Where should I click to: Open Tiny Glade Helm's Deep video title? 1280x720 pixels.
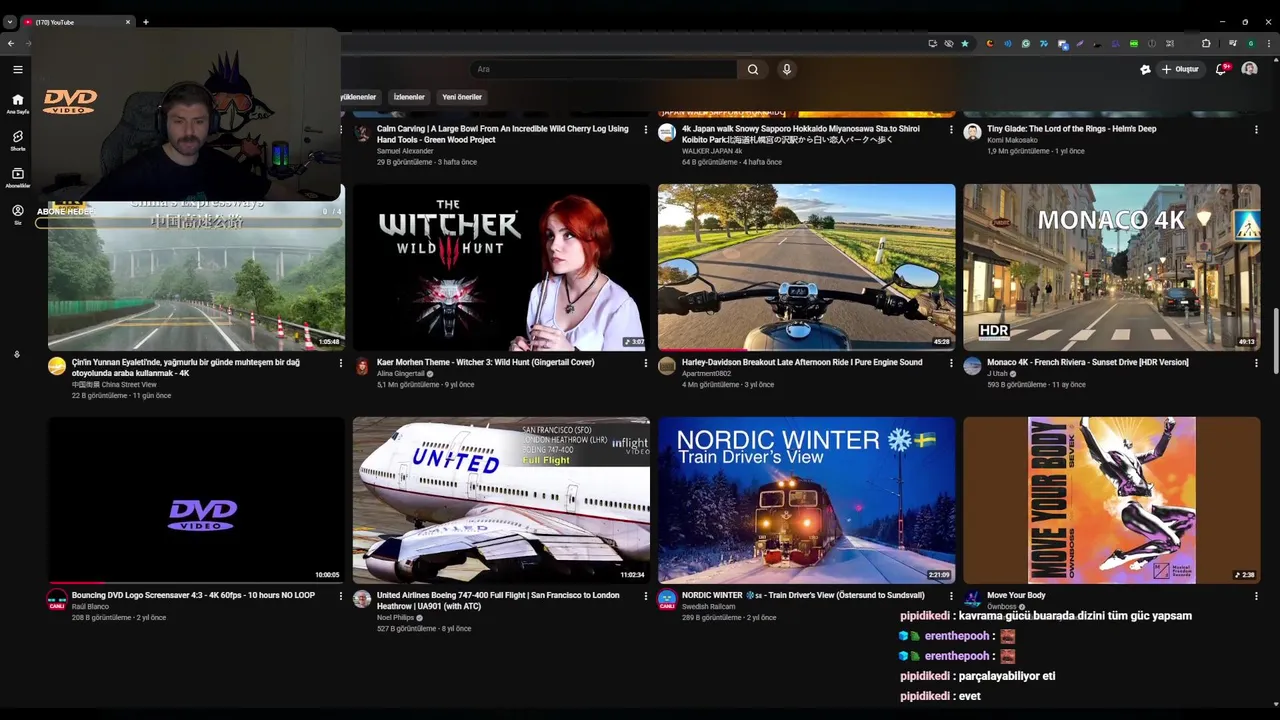[x=1071, y=129]
